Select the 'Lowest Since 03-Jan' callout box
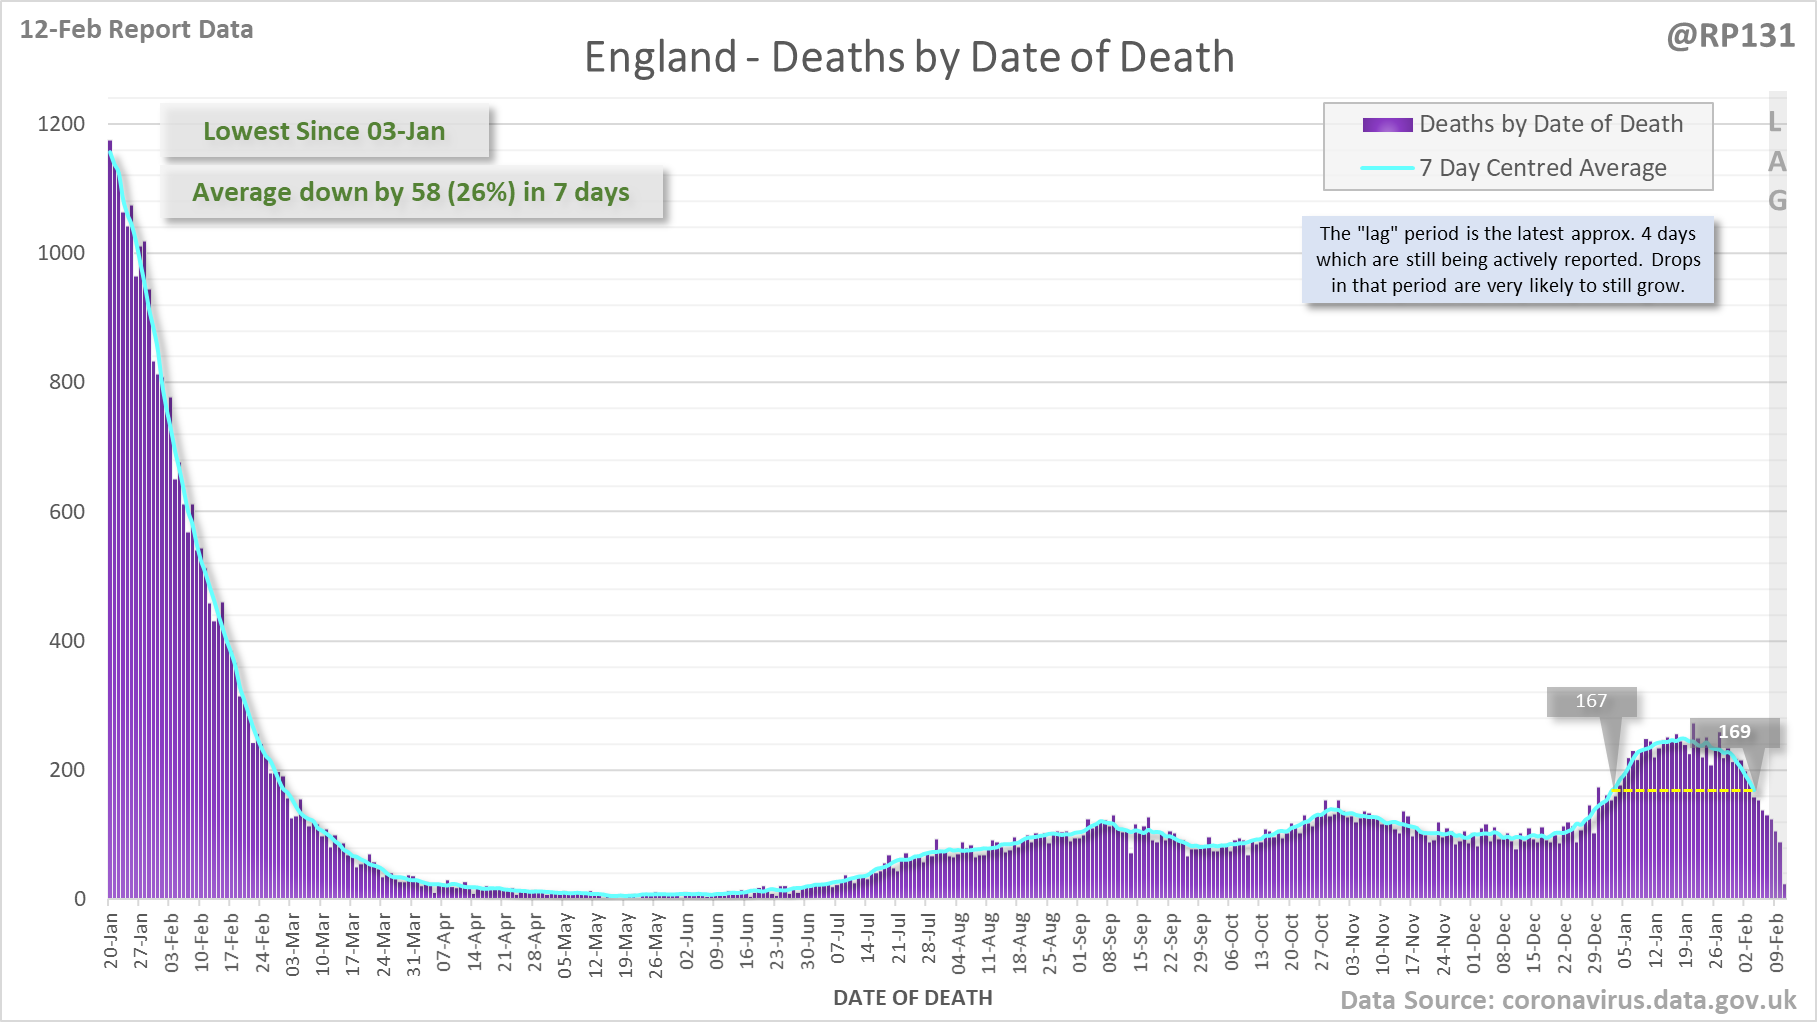Image resolution: width=1817 pixels, height=1022 pixels. 325,131
